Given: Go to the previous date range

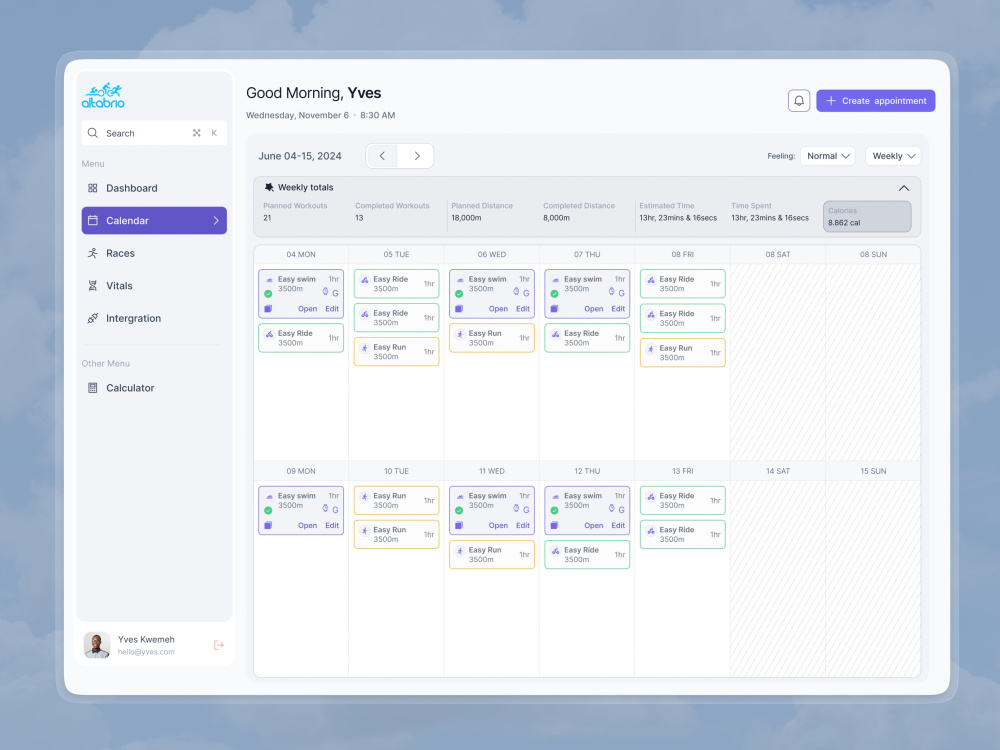Looking at the screenshot, I should click(x=382, y=156).
